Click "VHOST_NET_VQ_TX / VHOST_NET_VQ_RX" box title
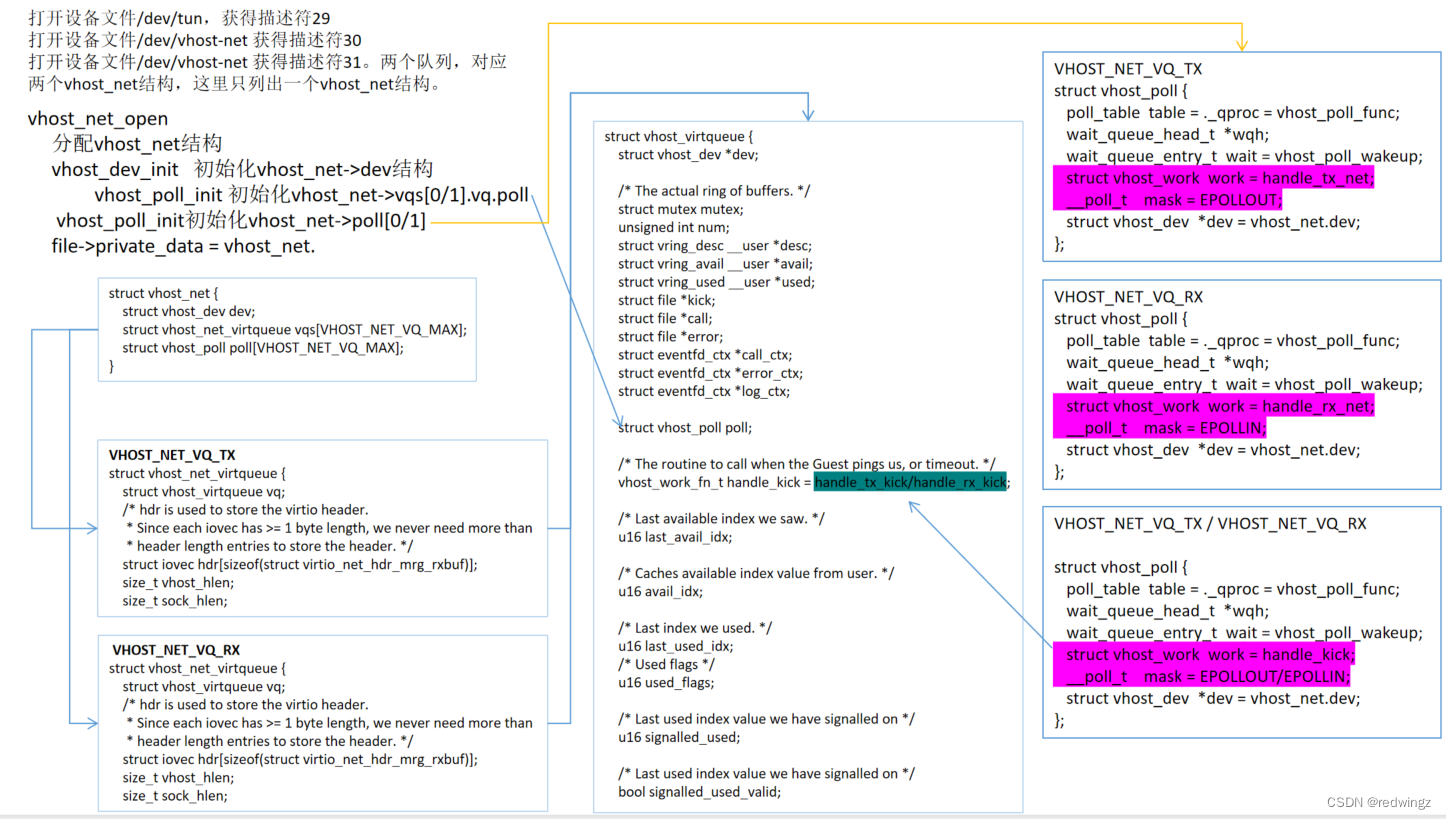Viewport: 1446px width, 819px height. 1210,523
